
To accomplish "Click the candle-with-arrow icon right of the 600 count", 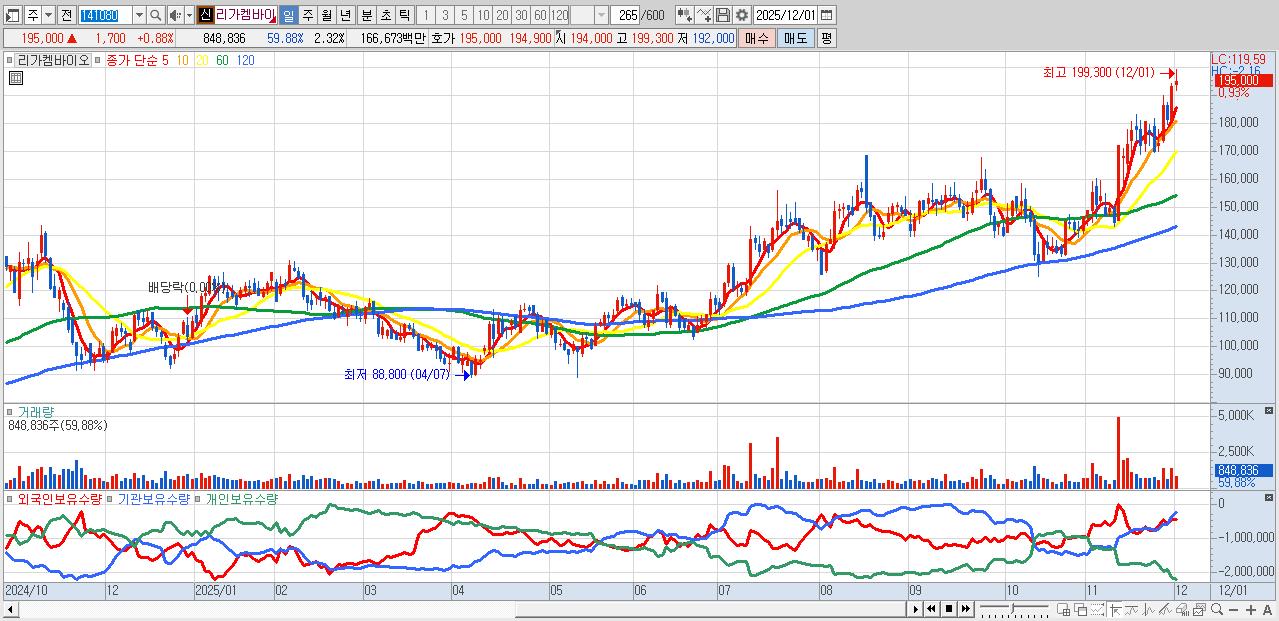I will (685, 15).
